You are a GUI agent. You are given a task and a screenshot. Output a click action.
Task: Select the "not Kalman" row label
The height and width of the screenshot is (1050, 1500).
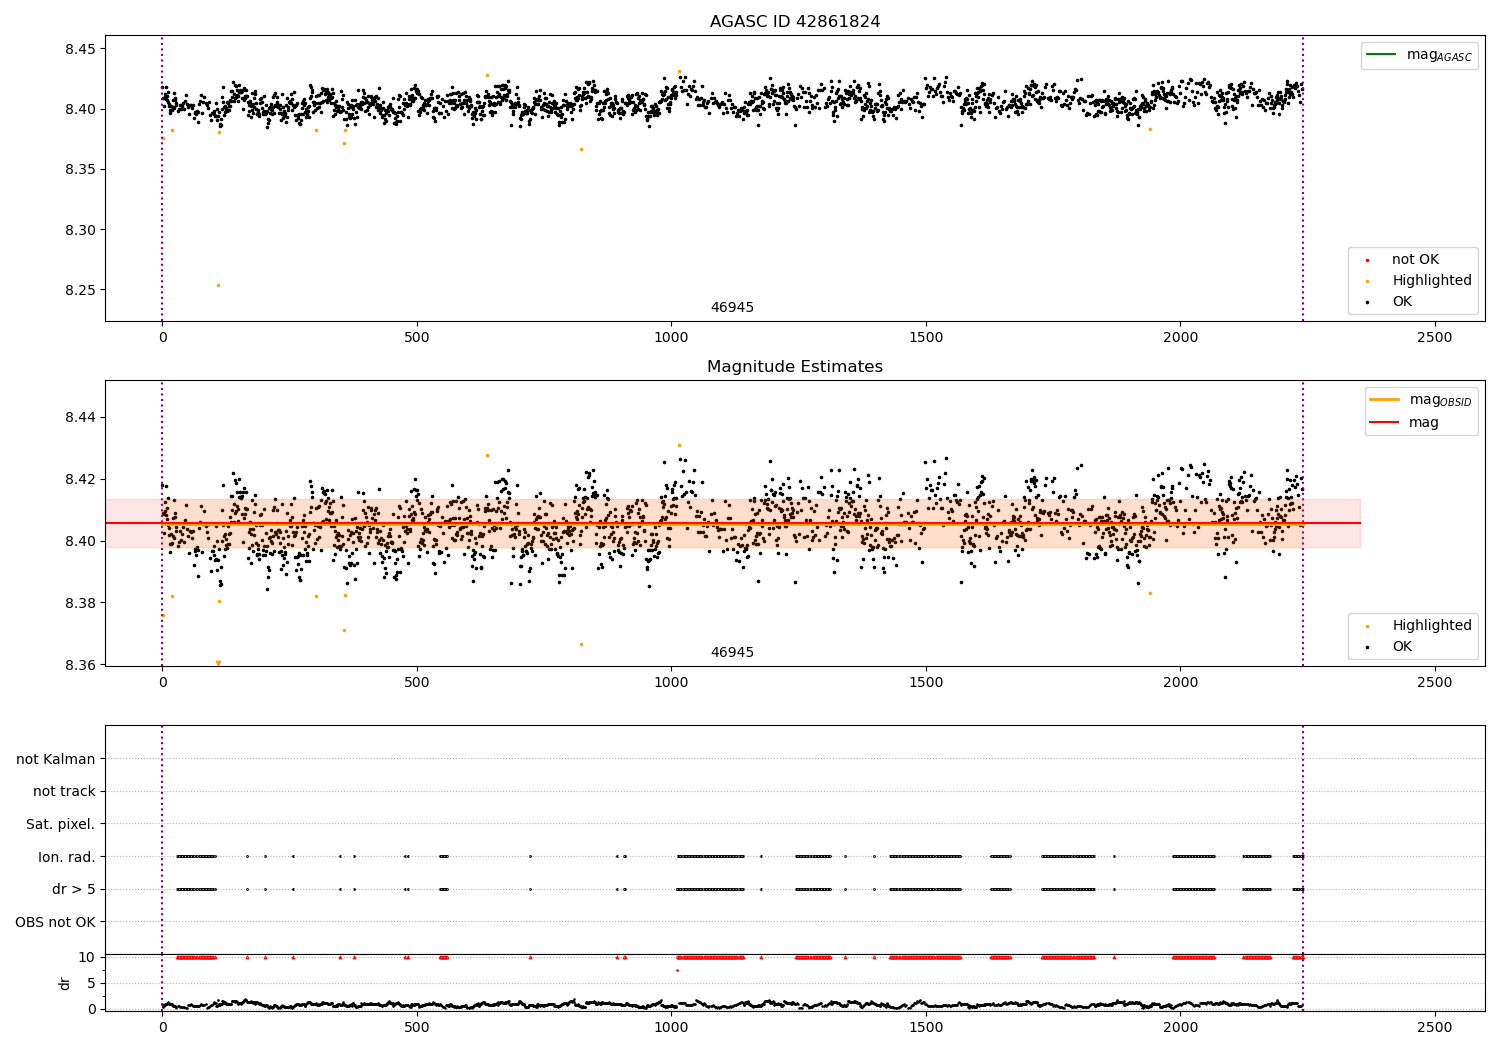pyautogui.click(x=56, y=759)
